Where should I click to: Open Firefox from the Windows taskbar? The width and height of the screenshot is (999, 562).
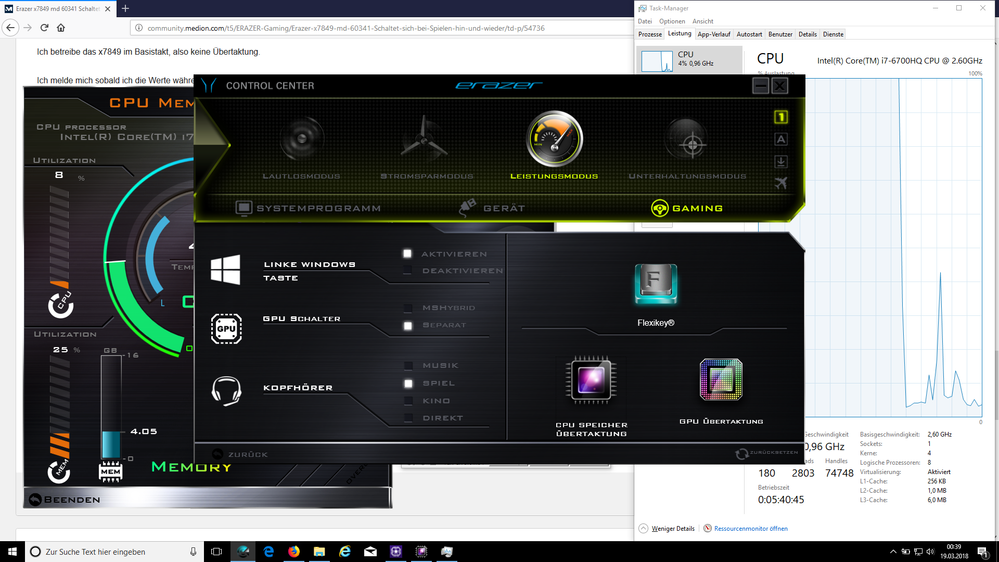[294, 551]
